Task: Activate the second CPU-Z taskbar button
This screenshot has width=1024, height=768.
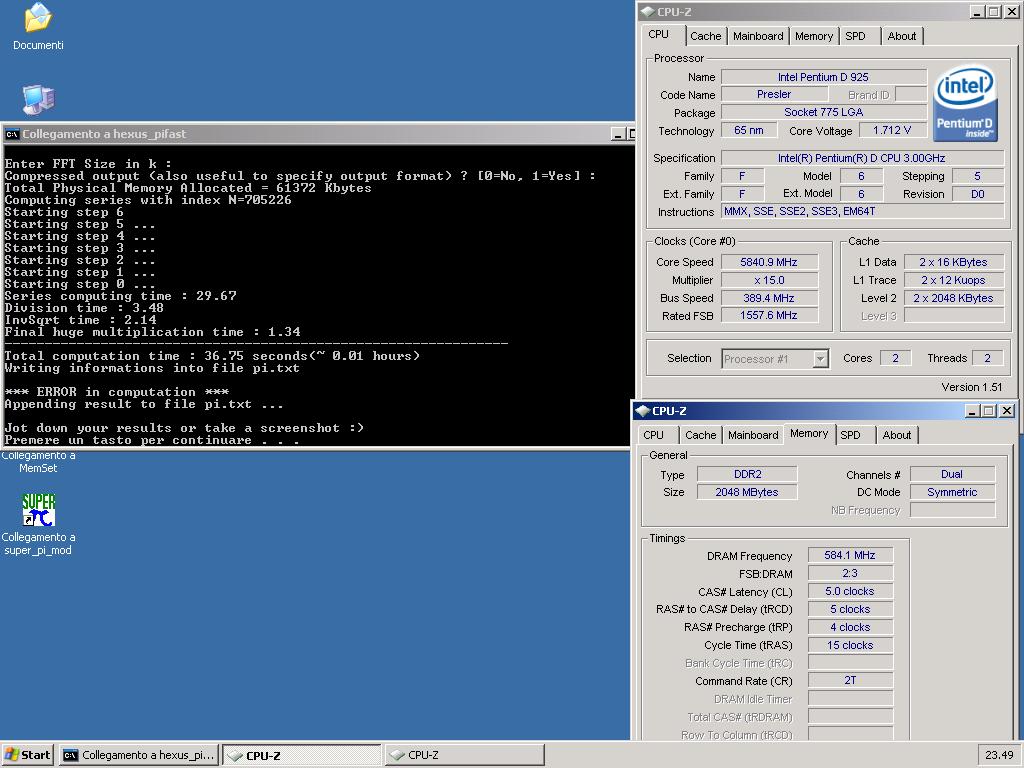Action: coord(464,755)
